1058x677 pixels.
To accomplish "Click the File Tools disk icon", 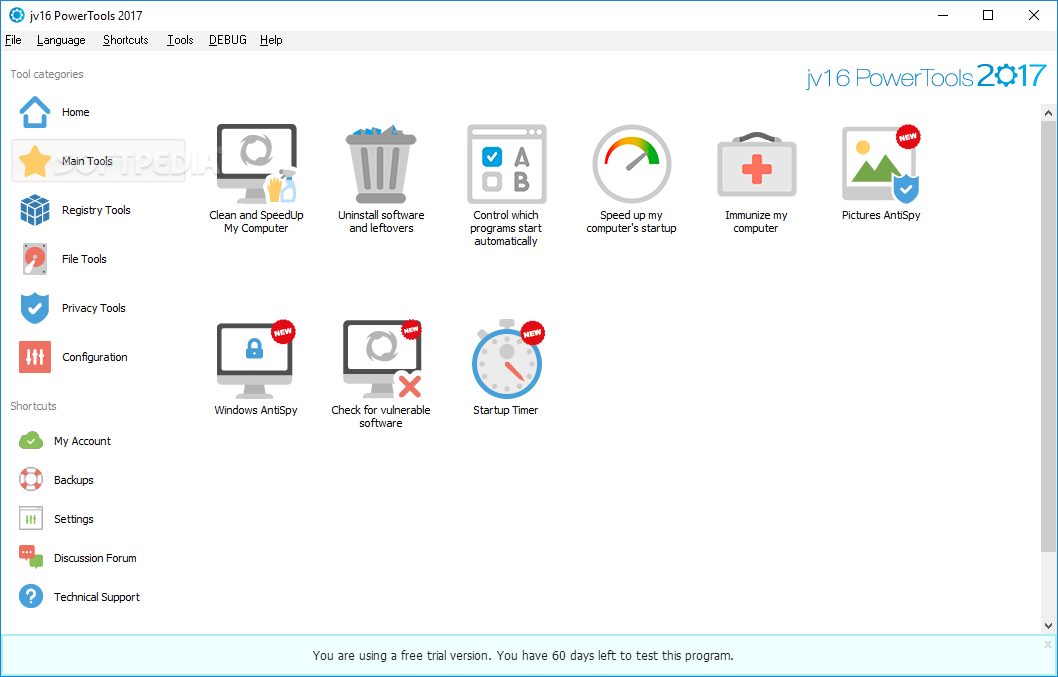I will point(34,259).
